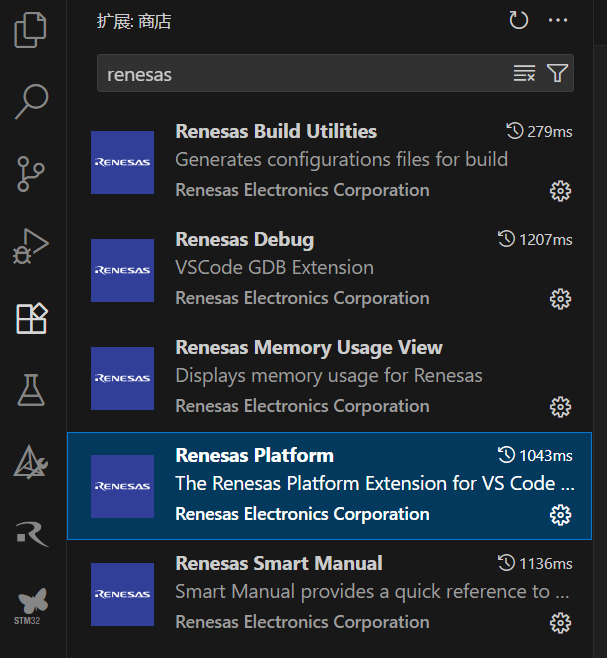
Task: Open manage gear for Renesas Build Utilities
Action: (x=560, y=191)
